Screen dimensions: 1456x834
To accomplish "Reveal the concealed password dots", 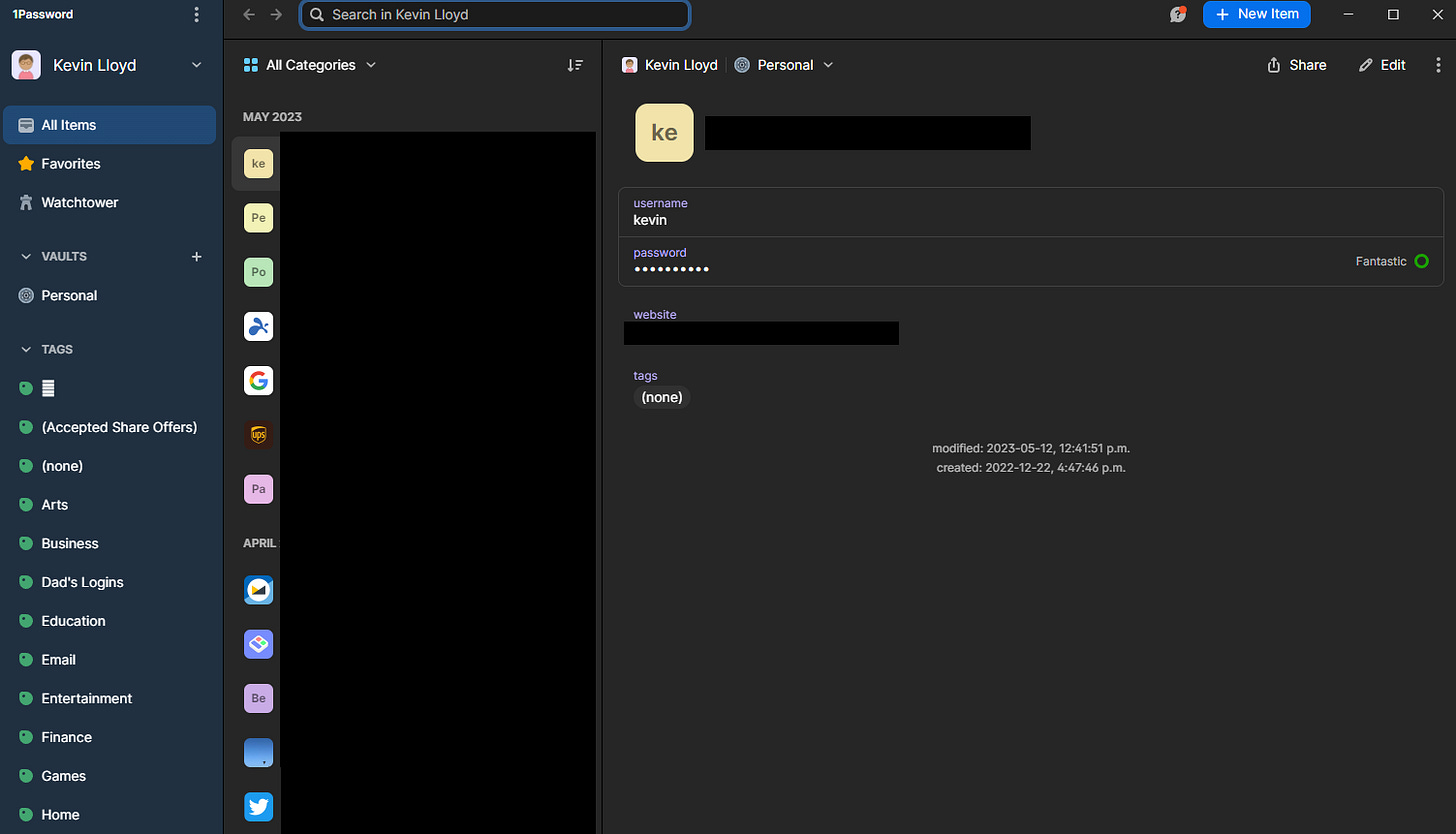I will pyautogui.click(x=671, y=269).
